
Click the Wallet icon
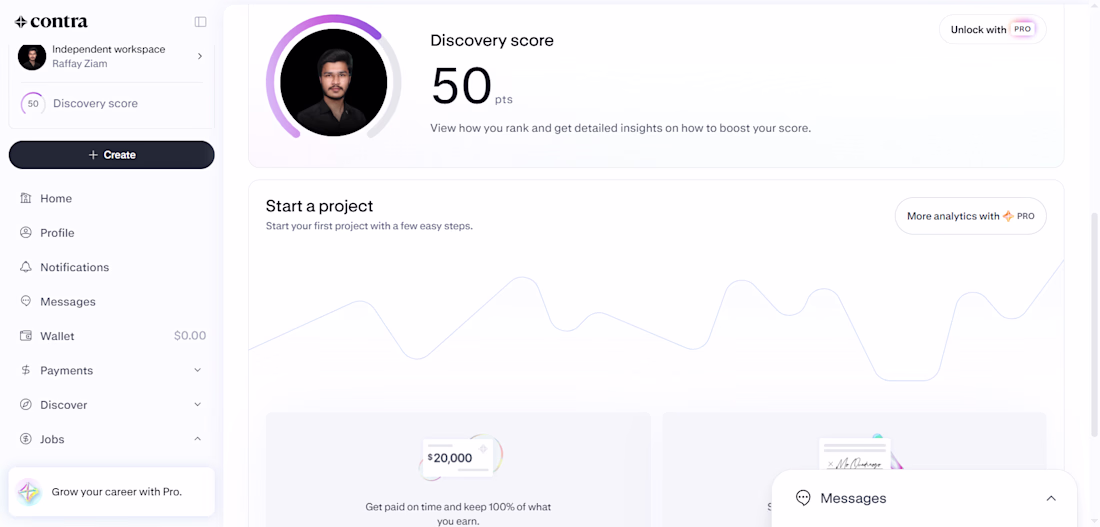click(26, 335)
